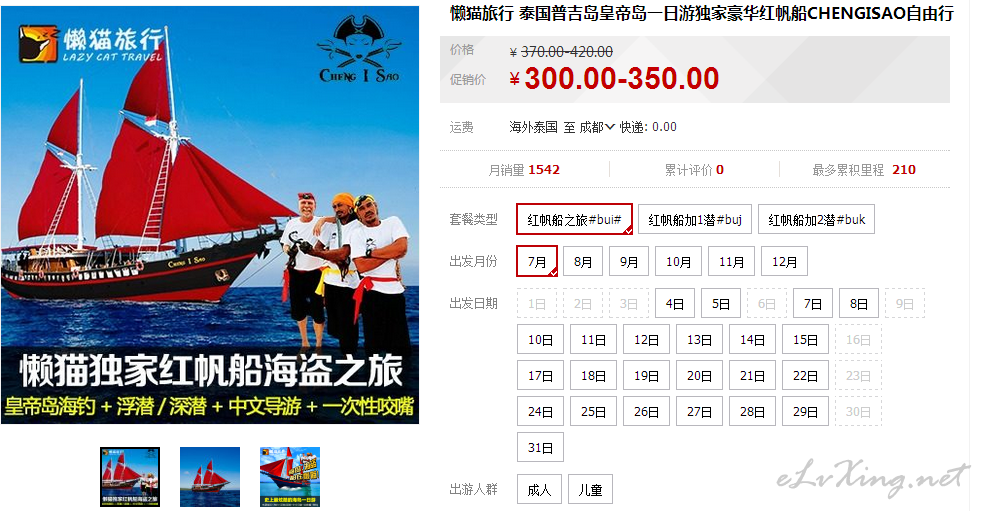981x511 pixels.
Task: Pick departure date 15日
Action: pyautogui.click(x=805, y=340)
